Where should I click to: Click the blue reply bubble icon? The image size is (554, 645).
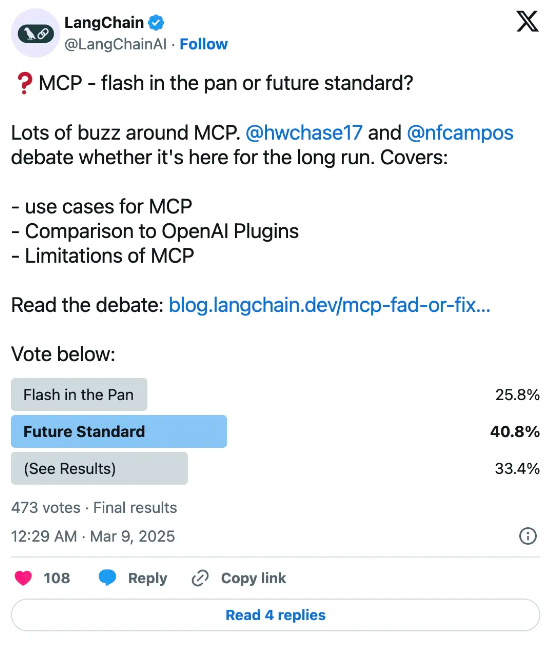click(x=107, y=578)
